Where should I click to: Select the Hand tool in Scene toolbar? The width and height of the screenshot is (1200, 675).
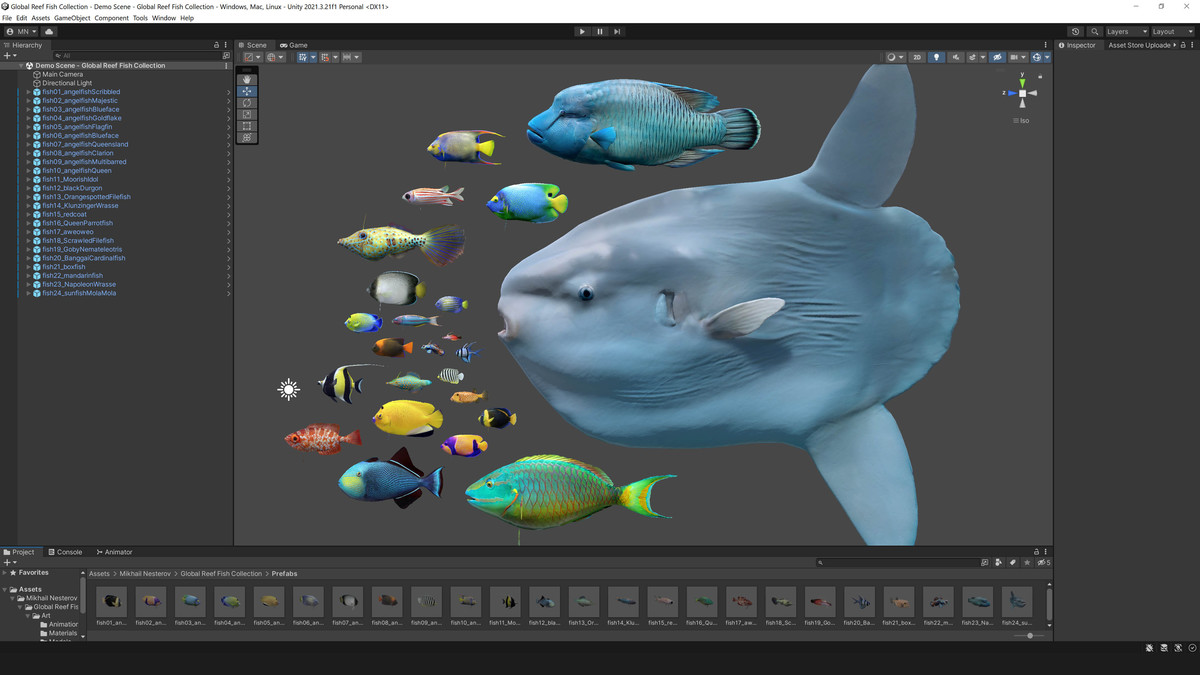click(246, 79)
